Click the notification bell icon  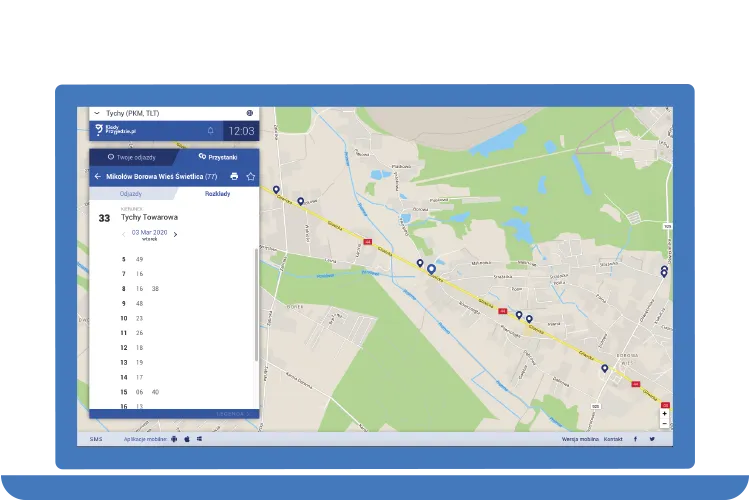(x=210, y=130)
